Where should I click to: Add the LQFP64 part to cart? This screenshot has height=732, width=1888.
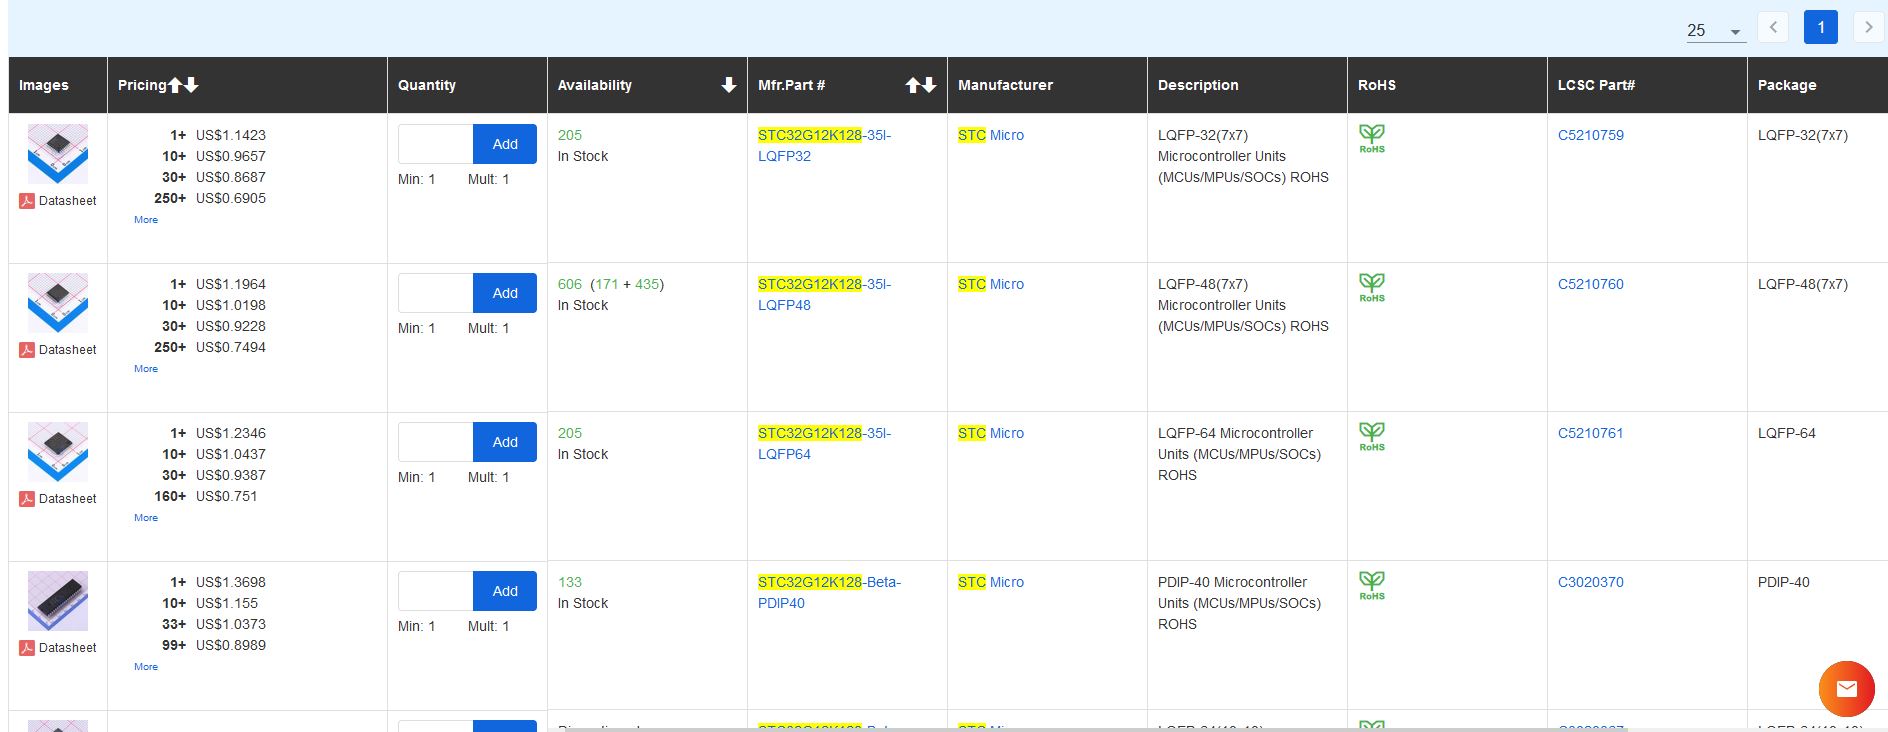point(505,442)
